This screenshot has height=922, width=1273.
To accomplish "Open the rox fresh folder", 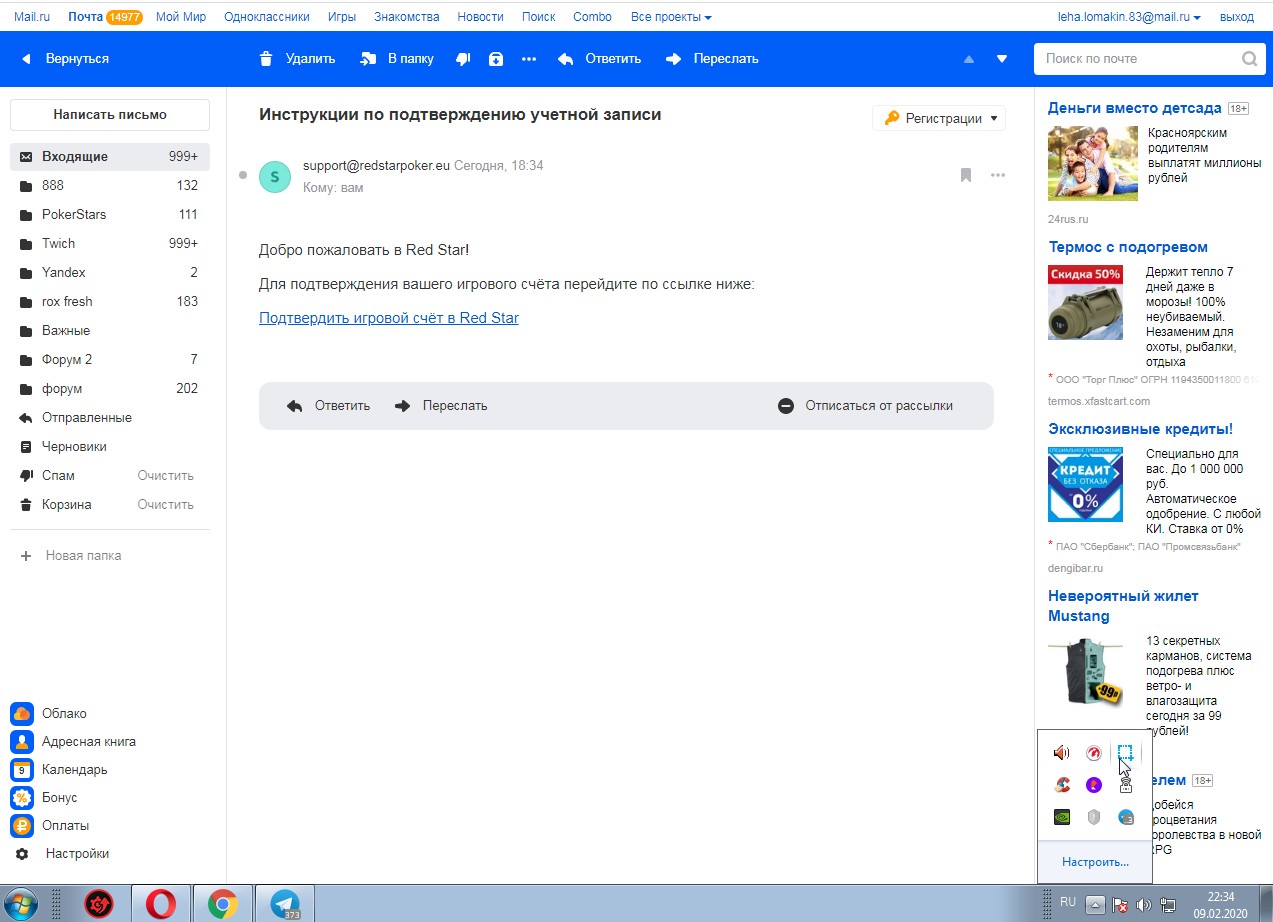I will [110, 302].
